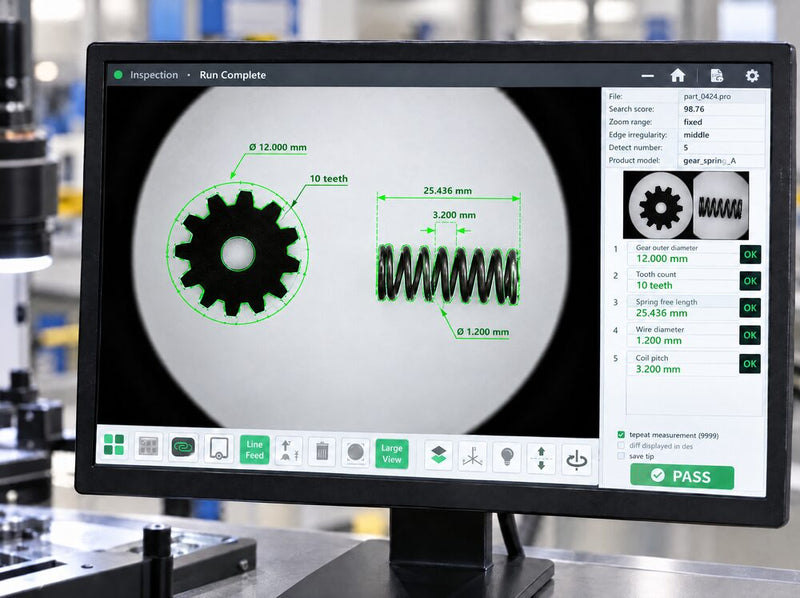Image resolution: width=800 pixels, height=598 pixels.
Task: Click the Ø 1.200 mm wire annotation
Action: click(x=483, y=332)
